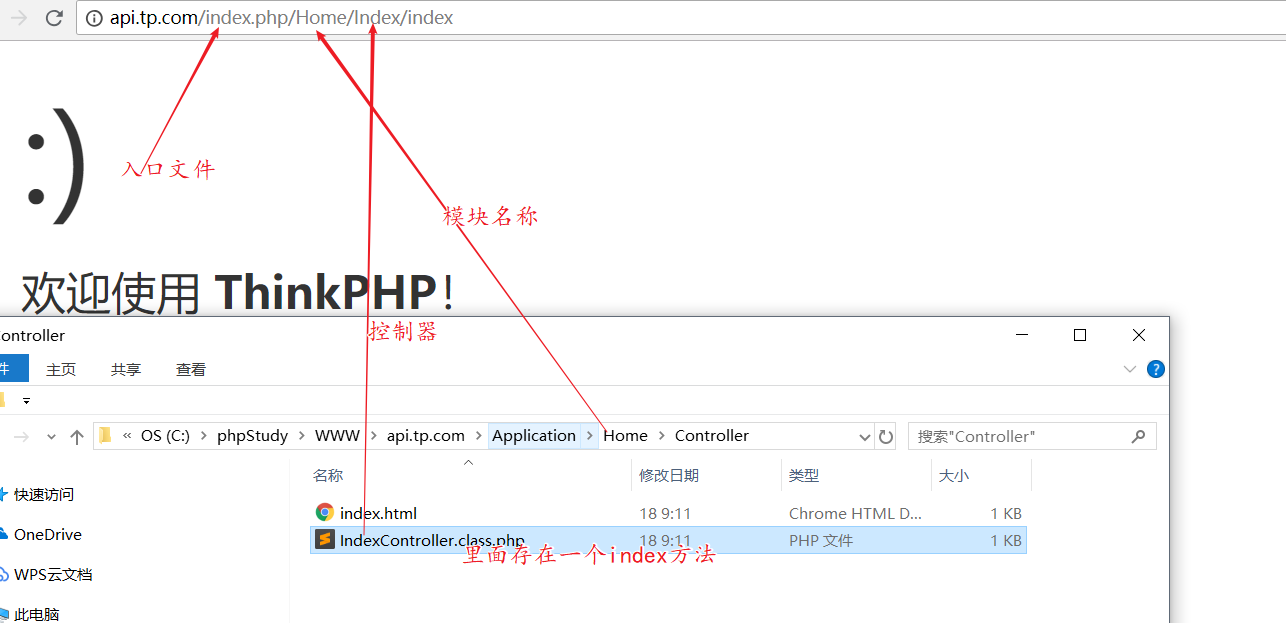
Task: Select Controller segment in breadcrumb
Action: [x=712, y=436]
